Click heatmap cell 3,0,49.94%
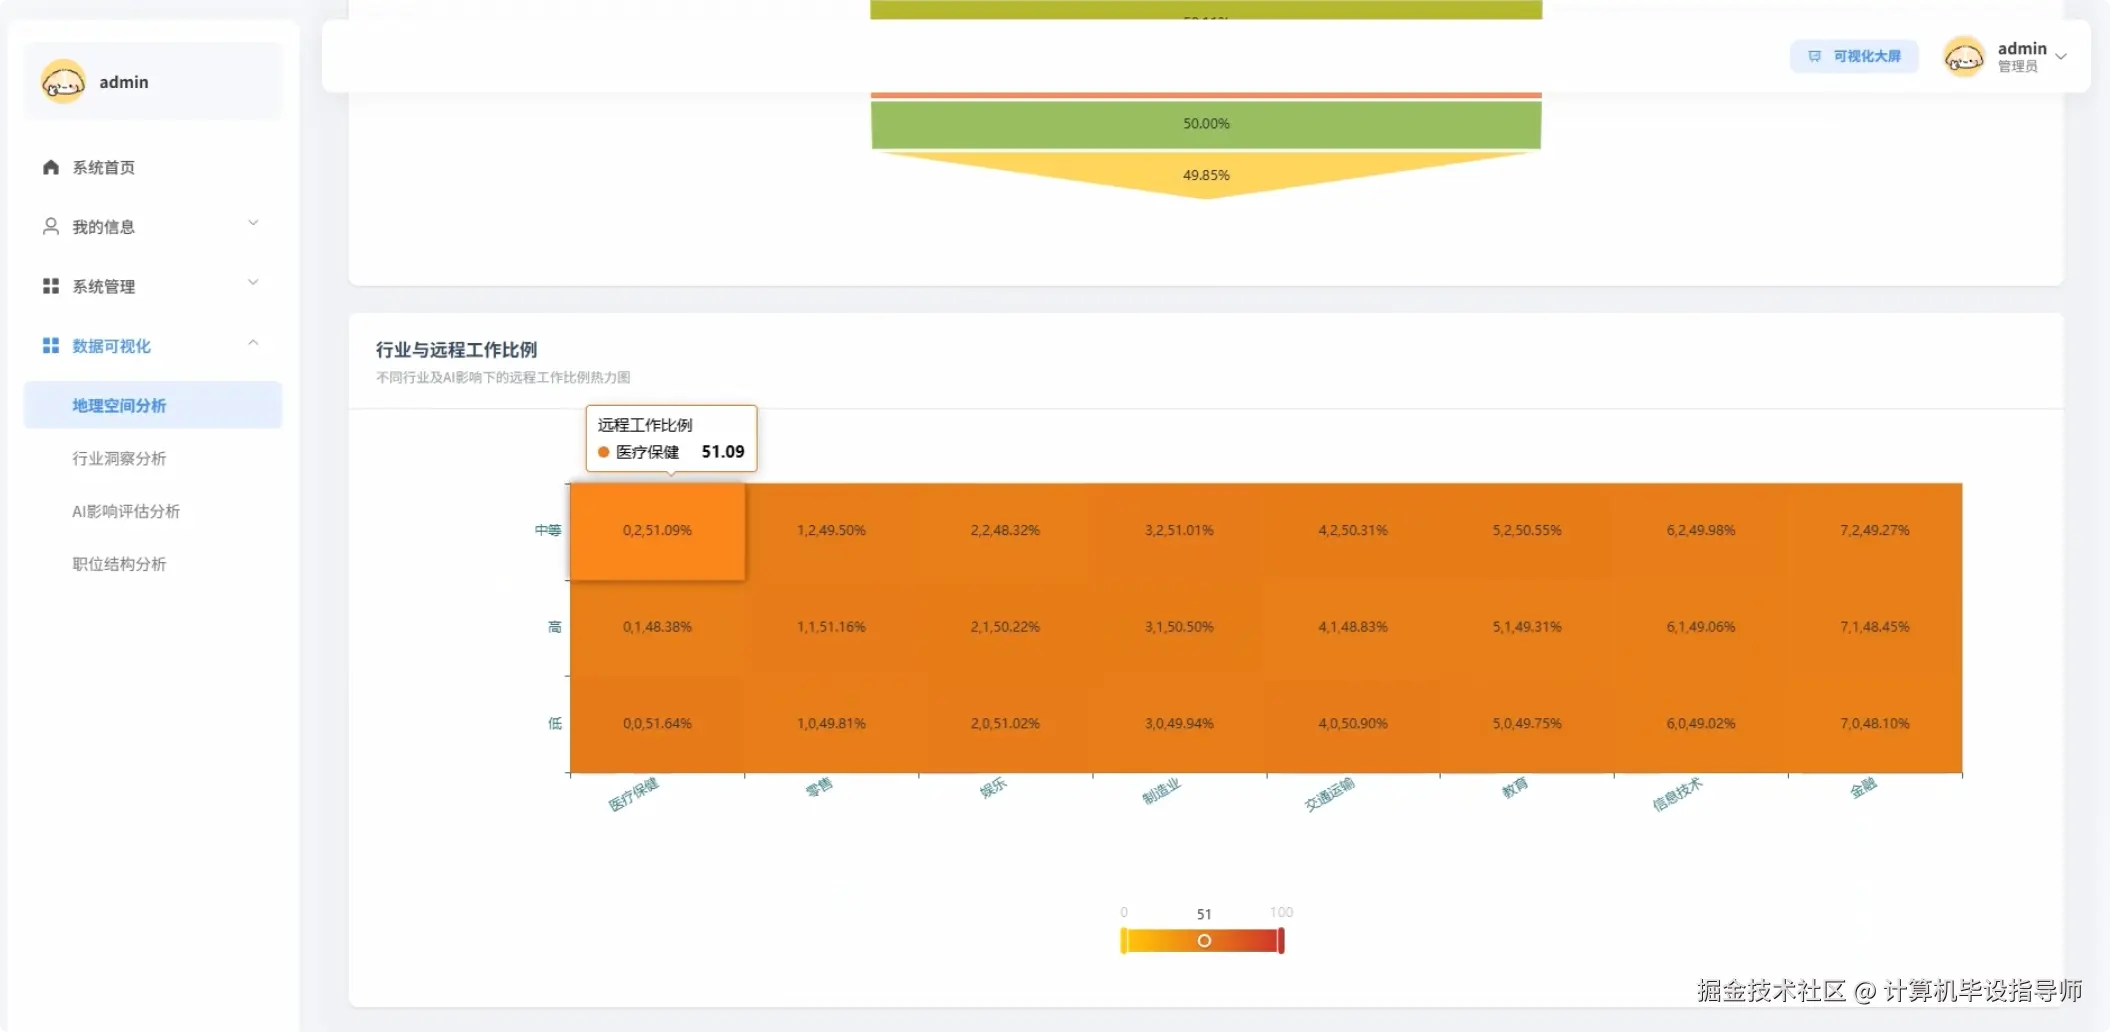2110x1032 pixels. click(1179, 724)
